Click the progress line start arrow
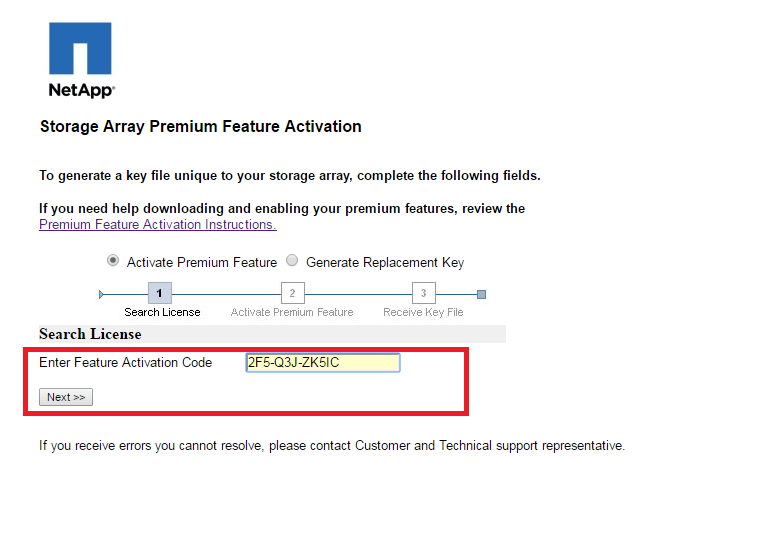The height and width of the screenshot is (537, 781). point(101,294)
